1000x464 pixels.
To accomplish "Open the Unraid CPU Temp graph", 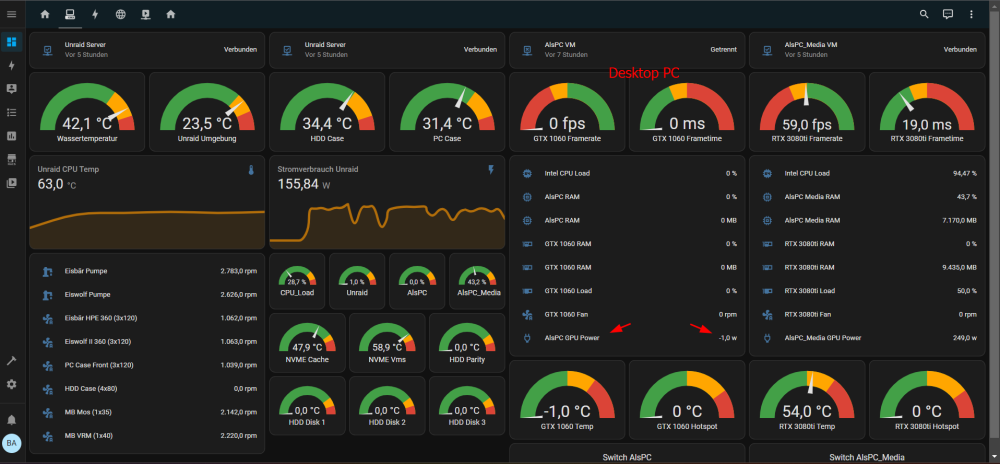I will pos(147,202).
